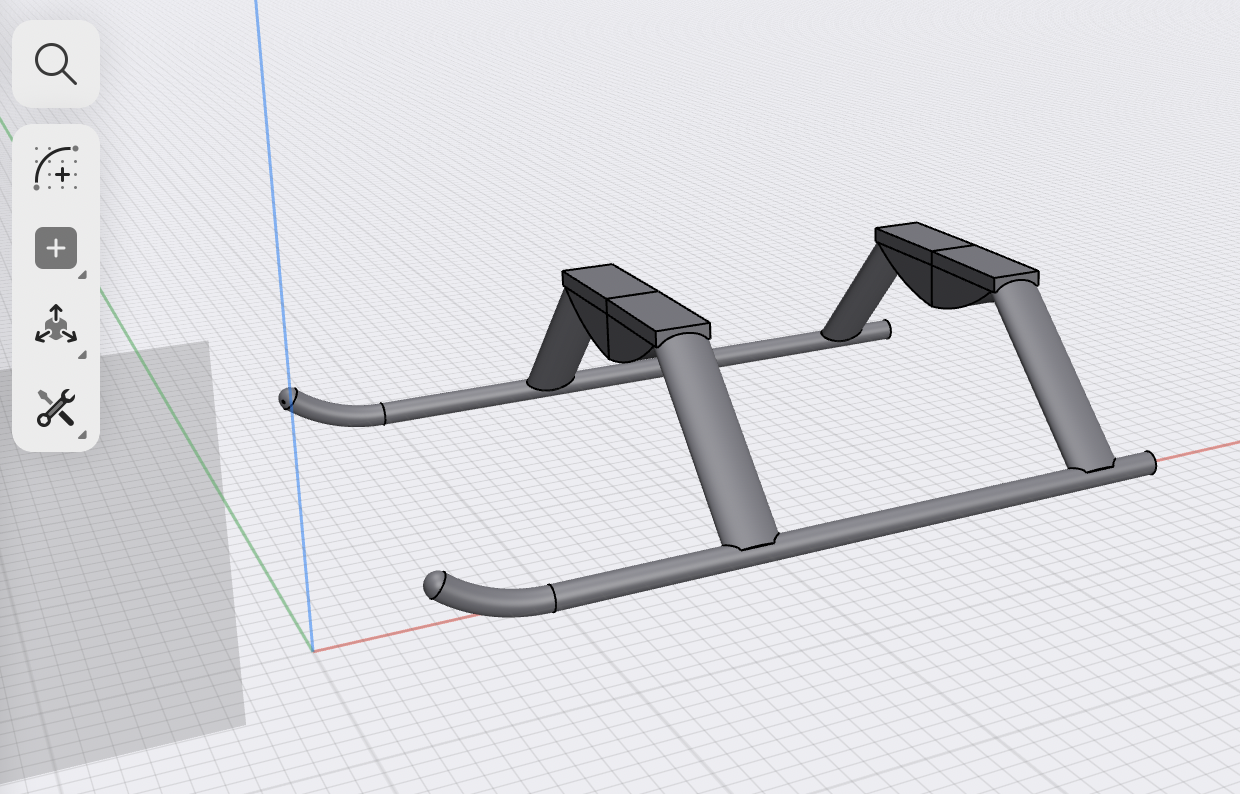This screenshot has width=1240, height=794.
Task: Pick the curved tip of rear skid
Action: point(332,408)
